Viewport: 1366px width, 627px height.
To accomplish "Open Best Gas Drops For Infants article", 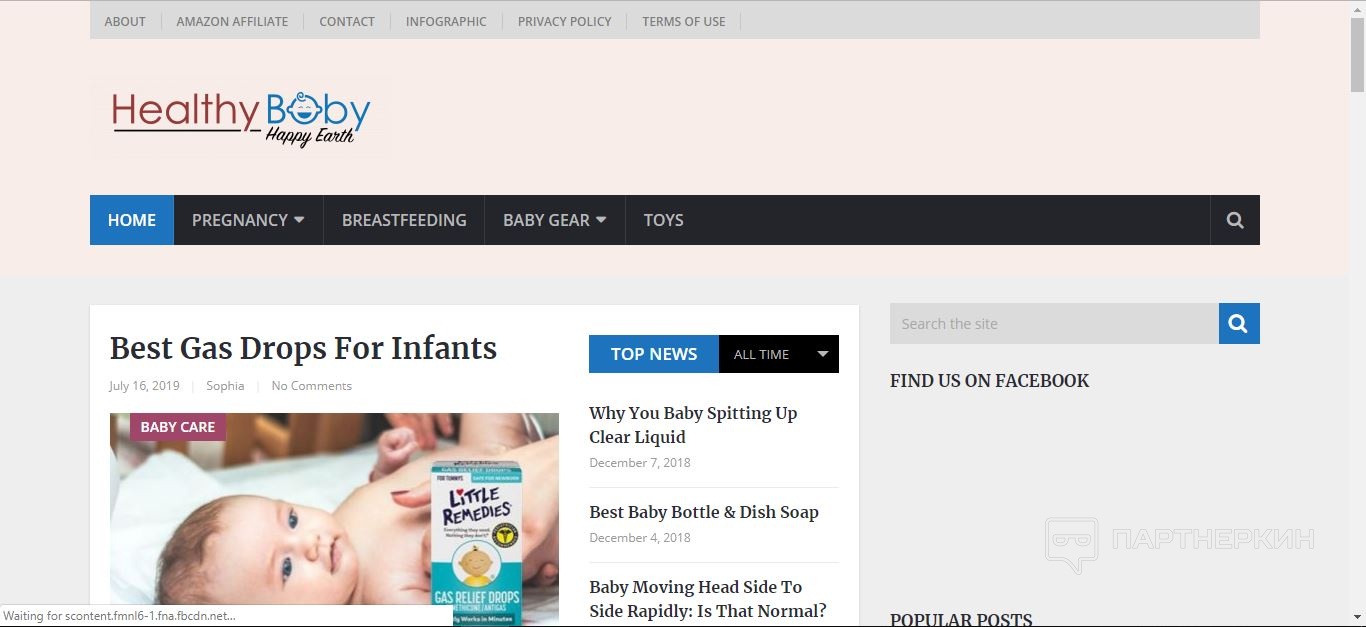I will (303, 348).
